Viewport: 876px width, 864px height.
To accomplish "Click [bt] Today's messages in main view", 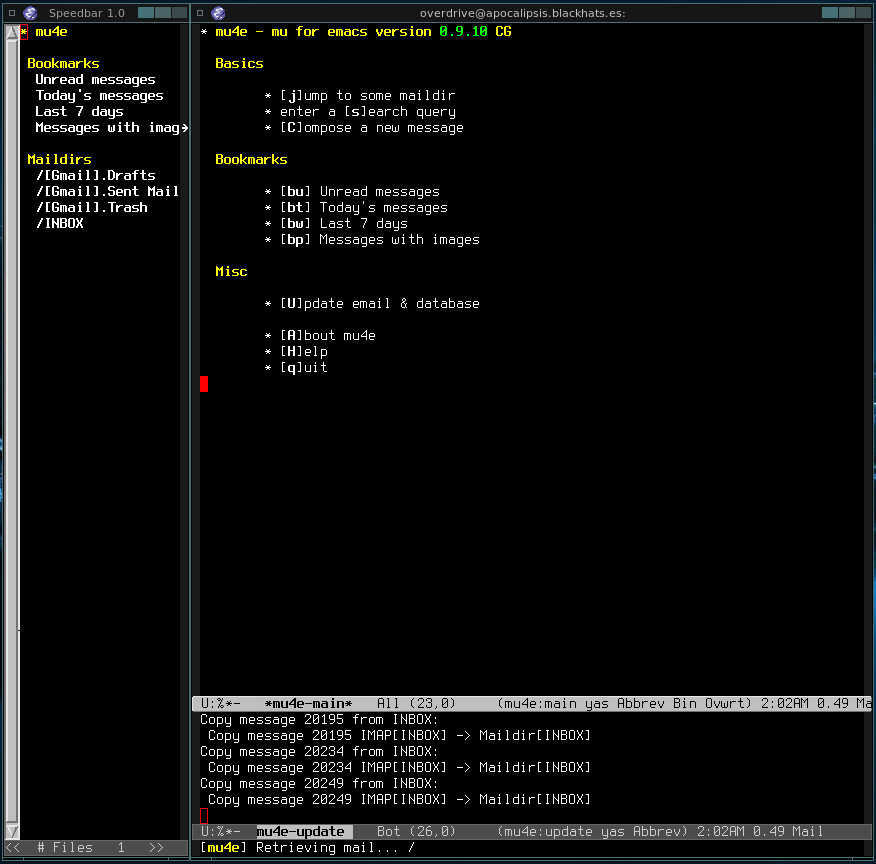I will (x=364, y=208).
